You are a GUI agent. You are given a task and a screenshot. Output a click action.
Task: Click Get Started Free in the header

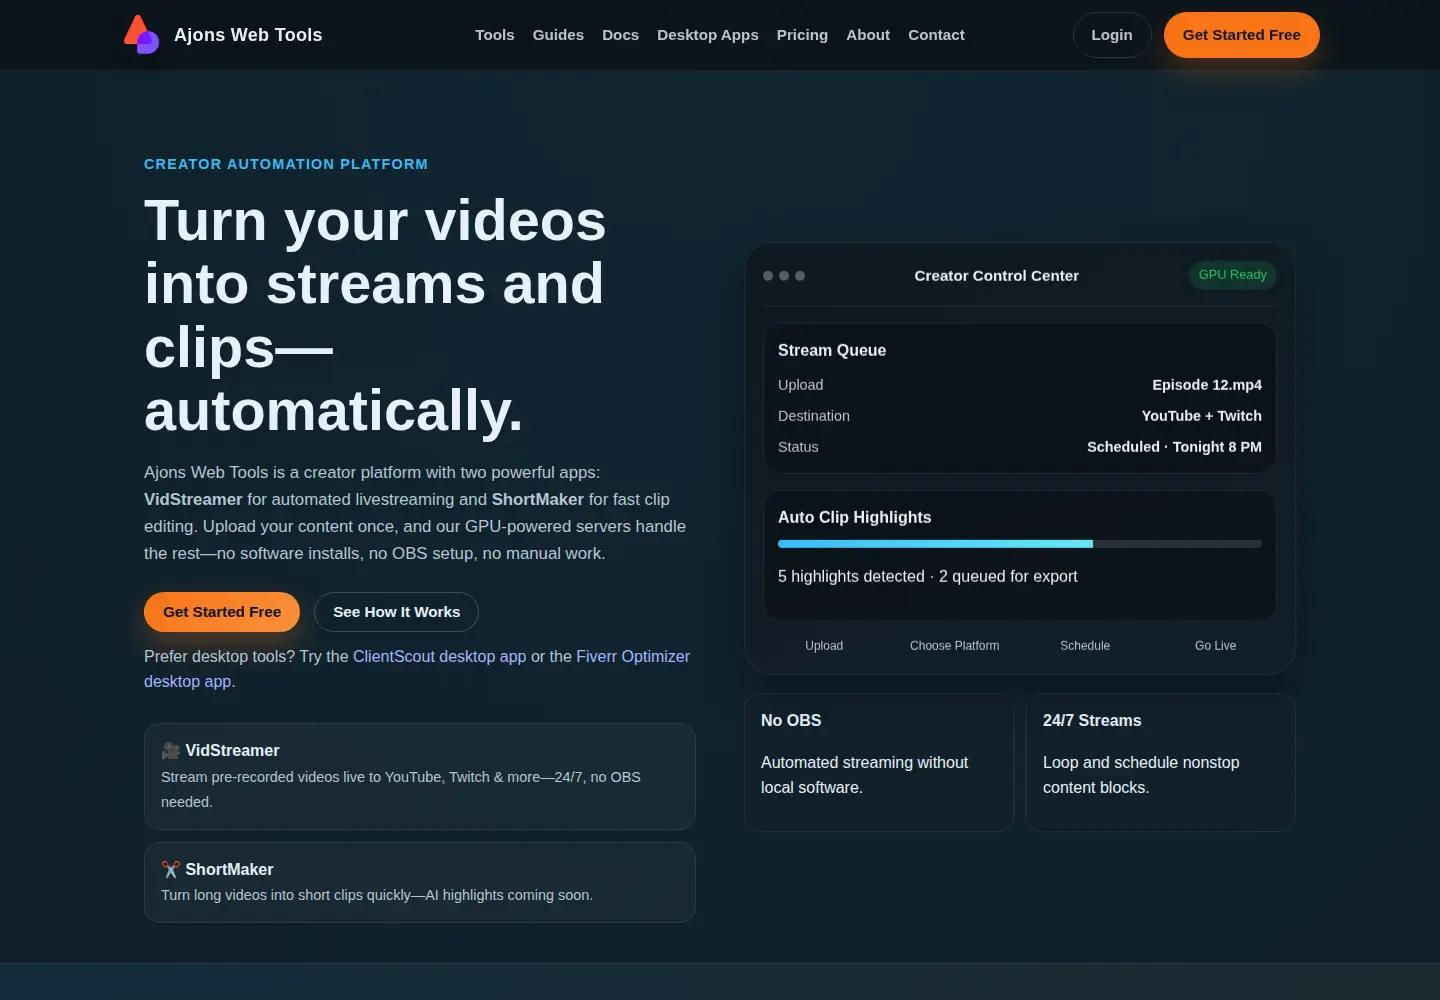1242,35
